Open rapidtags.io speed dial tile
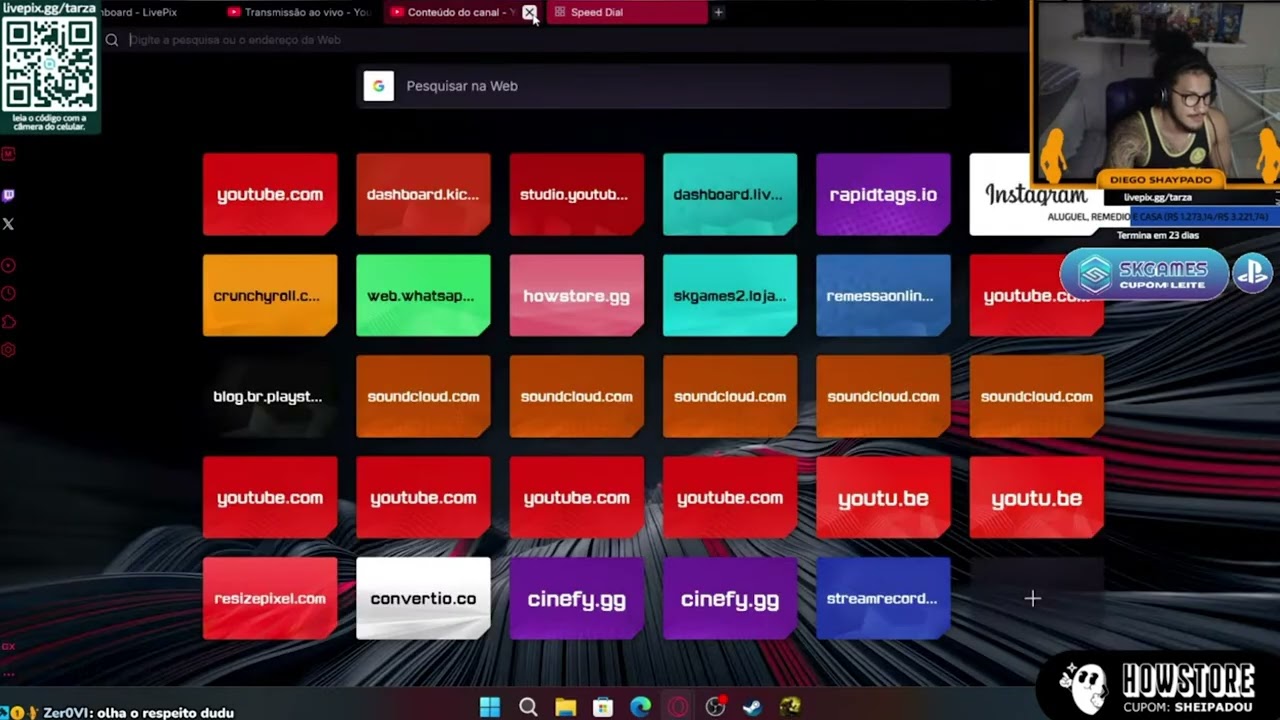This screenshot has height=720, width=1280. coord(883,194)
